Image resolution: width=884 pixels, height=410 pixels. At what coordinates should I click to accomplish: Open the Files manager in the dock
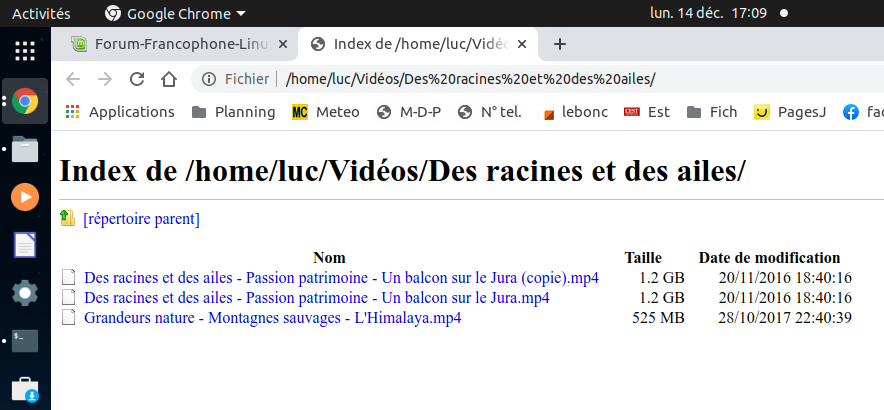tap(25, 149)
